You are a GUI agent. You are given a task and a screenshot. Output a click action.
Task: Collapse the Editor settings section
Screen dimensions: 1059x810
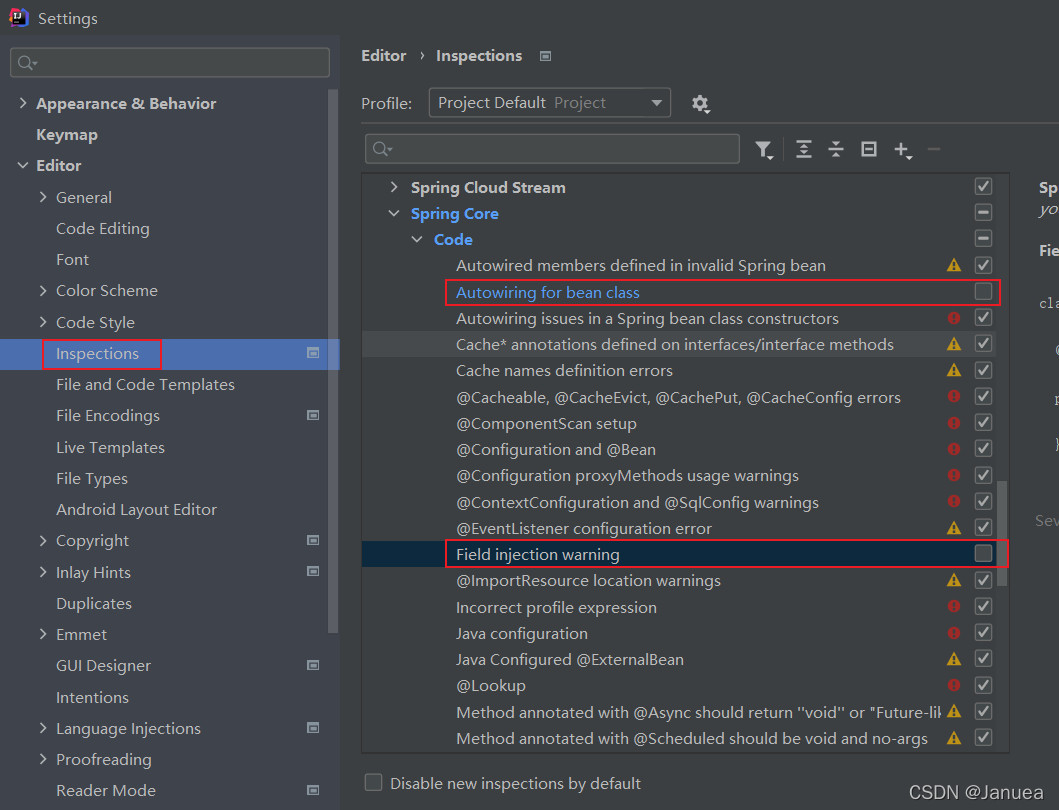23,166
